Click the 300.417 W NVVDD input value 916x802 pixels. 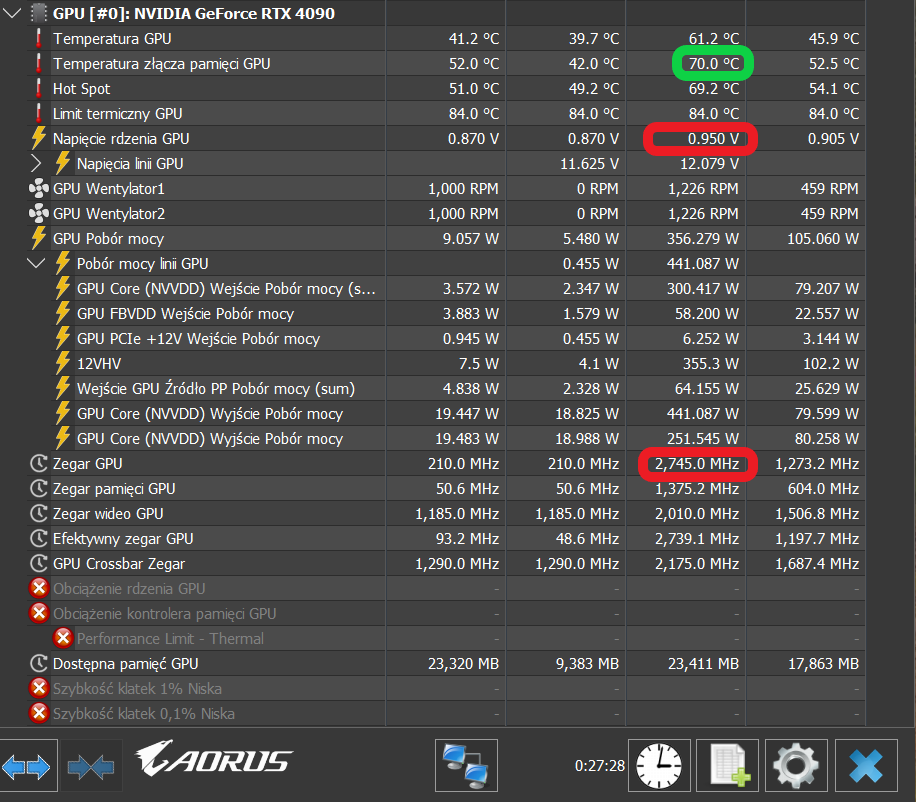click(703, 289)
